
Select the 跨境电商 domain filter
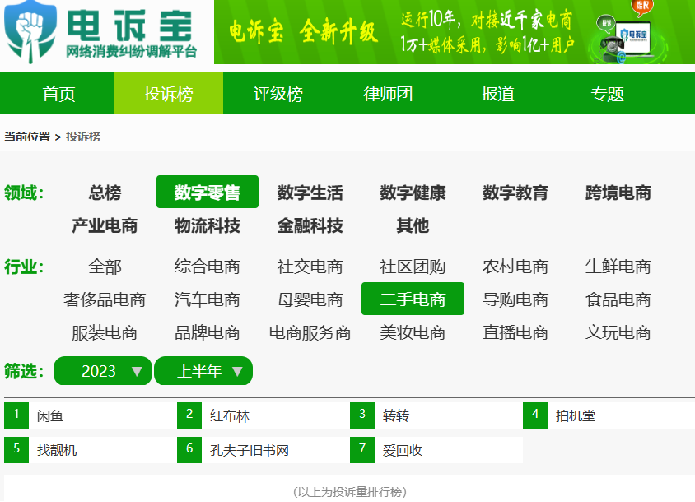(x=618, y=193)
